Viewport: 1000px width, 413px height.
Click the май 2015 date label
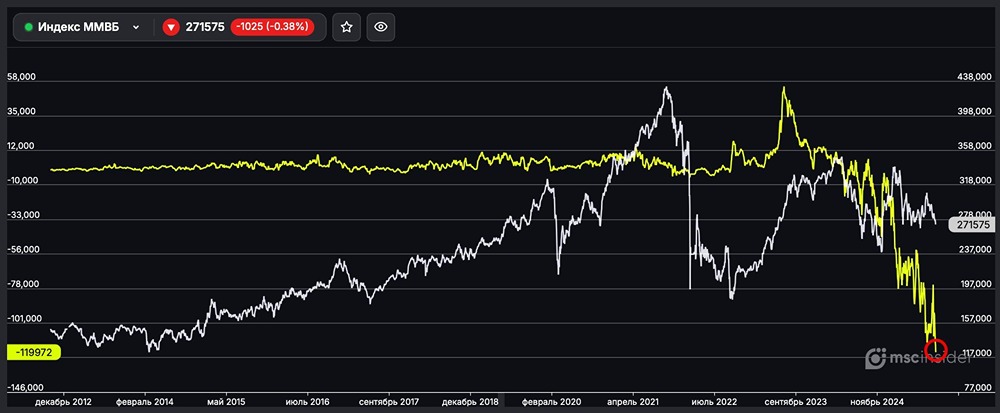(226, 402)
